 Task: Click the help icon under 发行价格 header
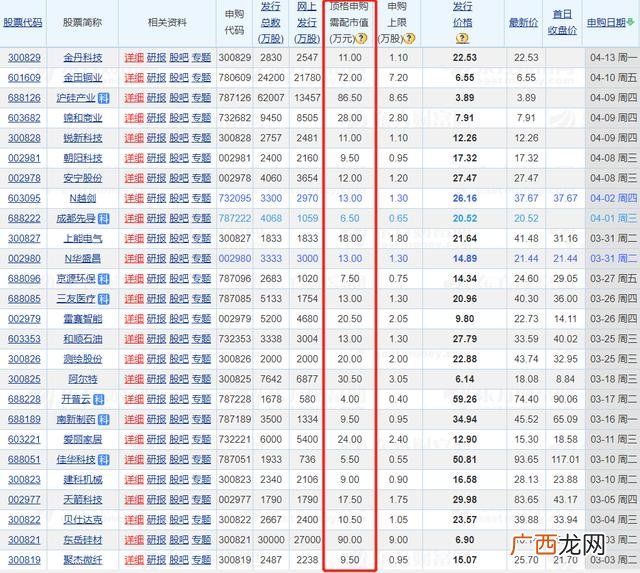[462, 38]
